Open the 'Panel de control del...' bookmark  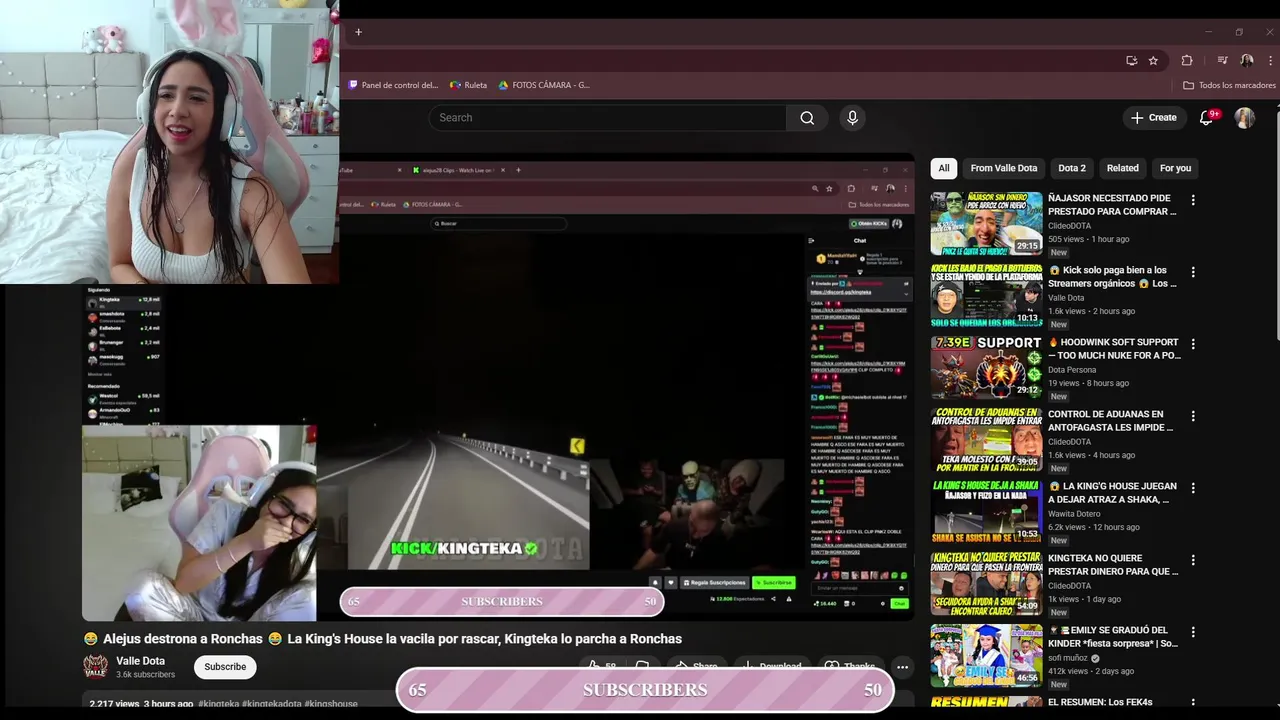[393, 85]
